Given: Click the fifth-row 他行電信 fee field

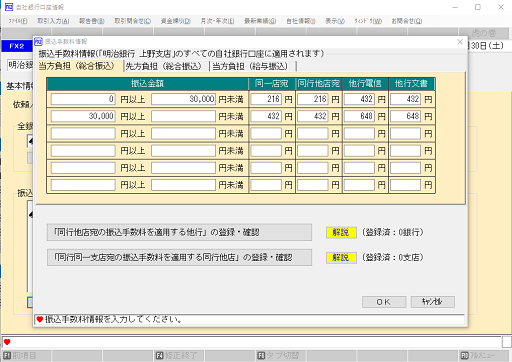Looking at the screenshot, I should coord(359,168).
